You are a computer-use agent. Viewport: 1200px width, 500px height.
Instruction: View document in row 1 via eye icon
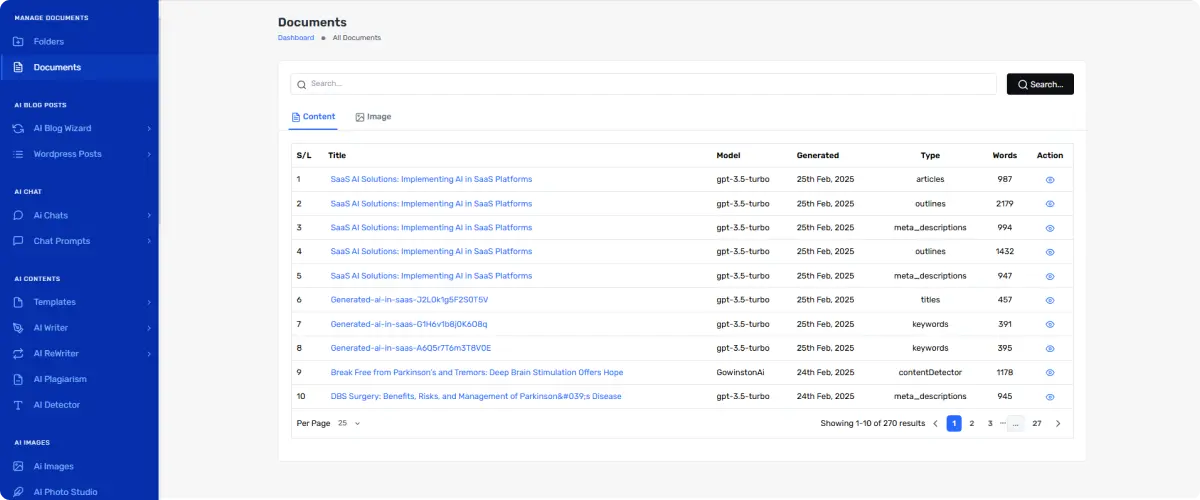pos(1050,180)
